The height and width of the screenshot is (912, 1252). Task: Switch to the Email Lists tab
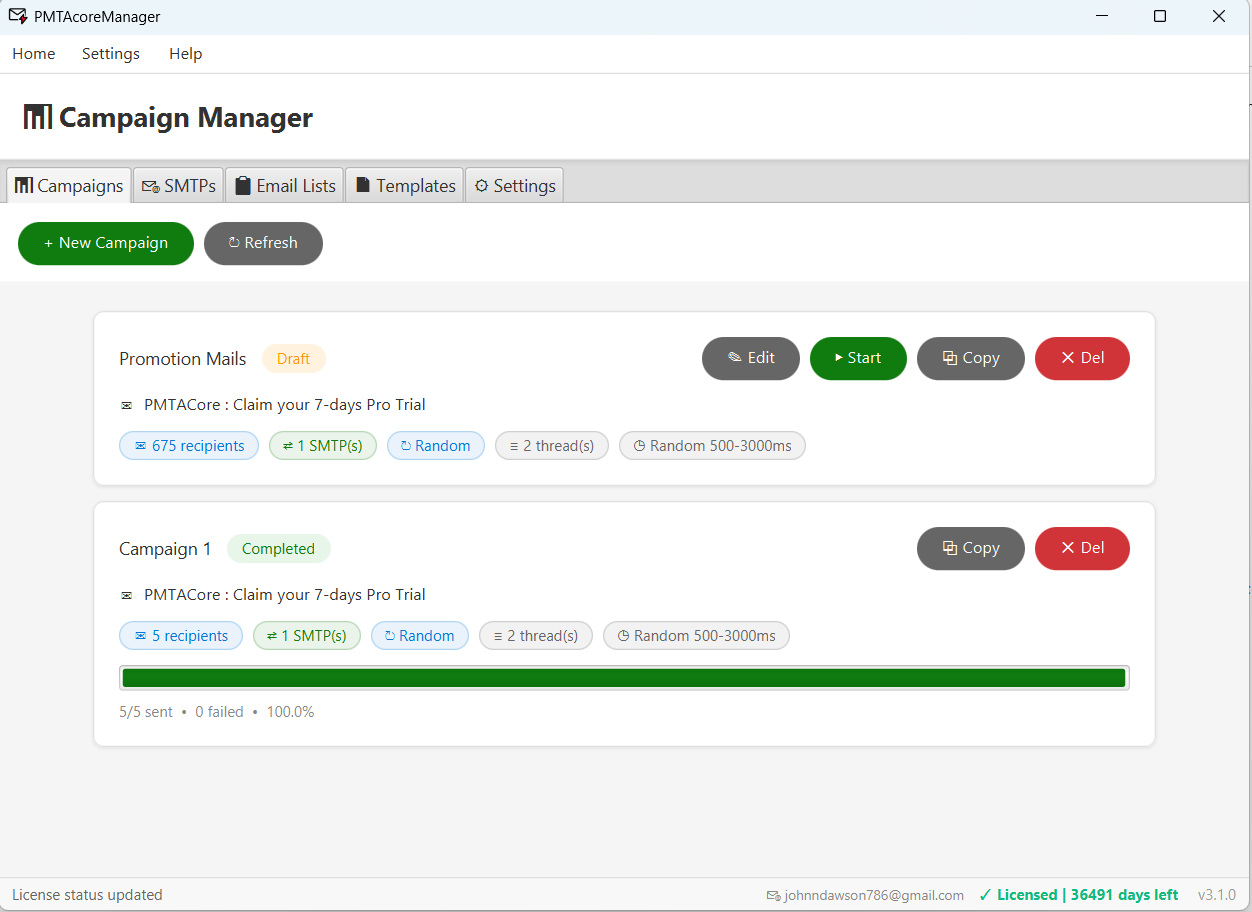pyautogui.click(x=284, y=185)
